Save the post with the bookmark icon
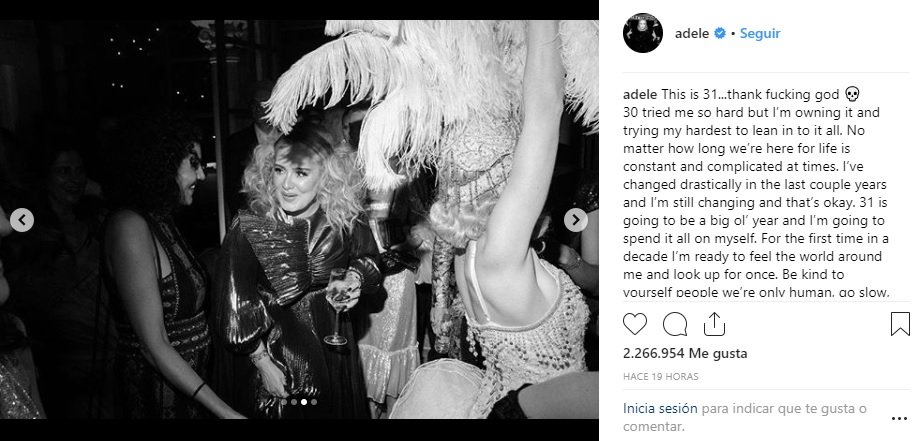Viewport: 917px width, 441px height. [900, 324]
